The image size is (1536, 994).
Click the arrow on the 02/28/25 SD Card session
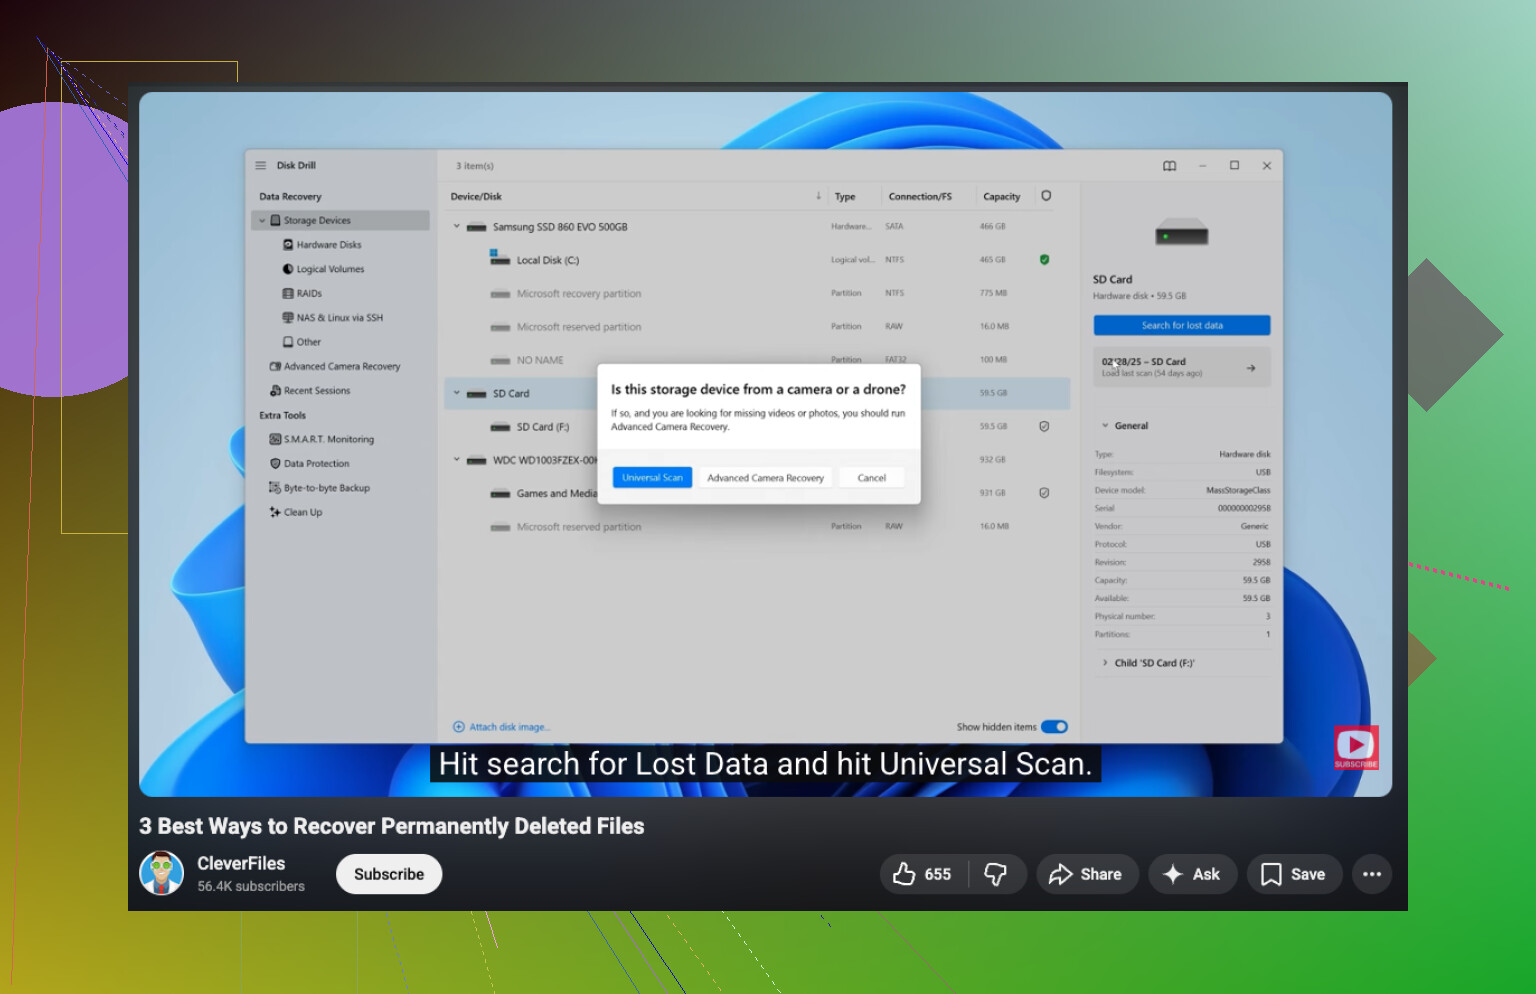pyautogui.click(x=1251, y=368)
